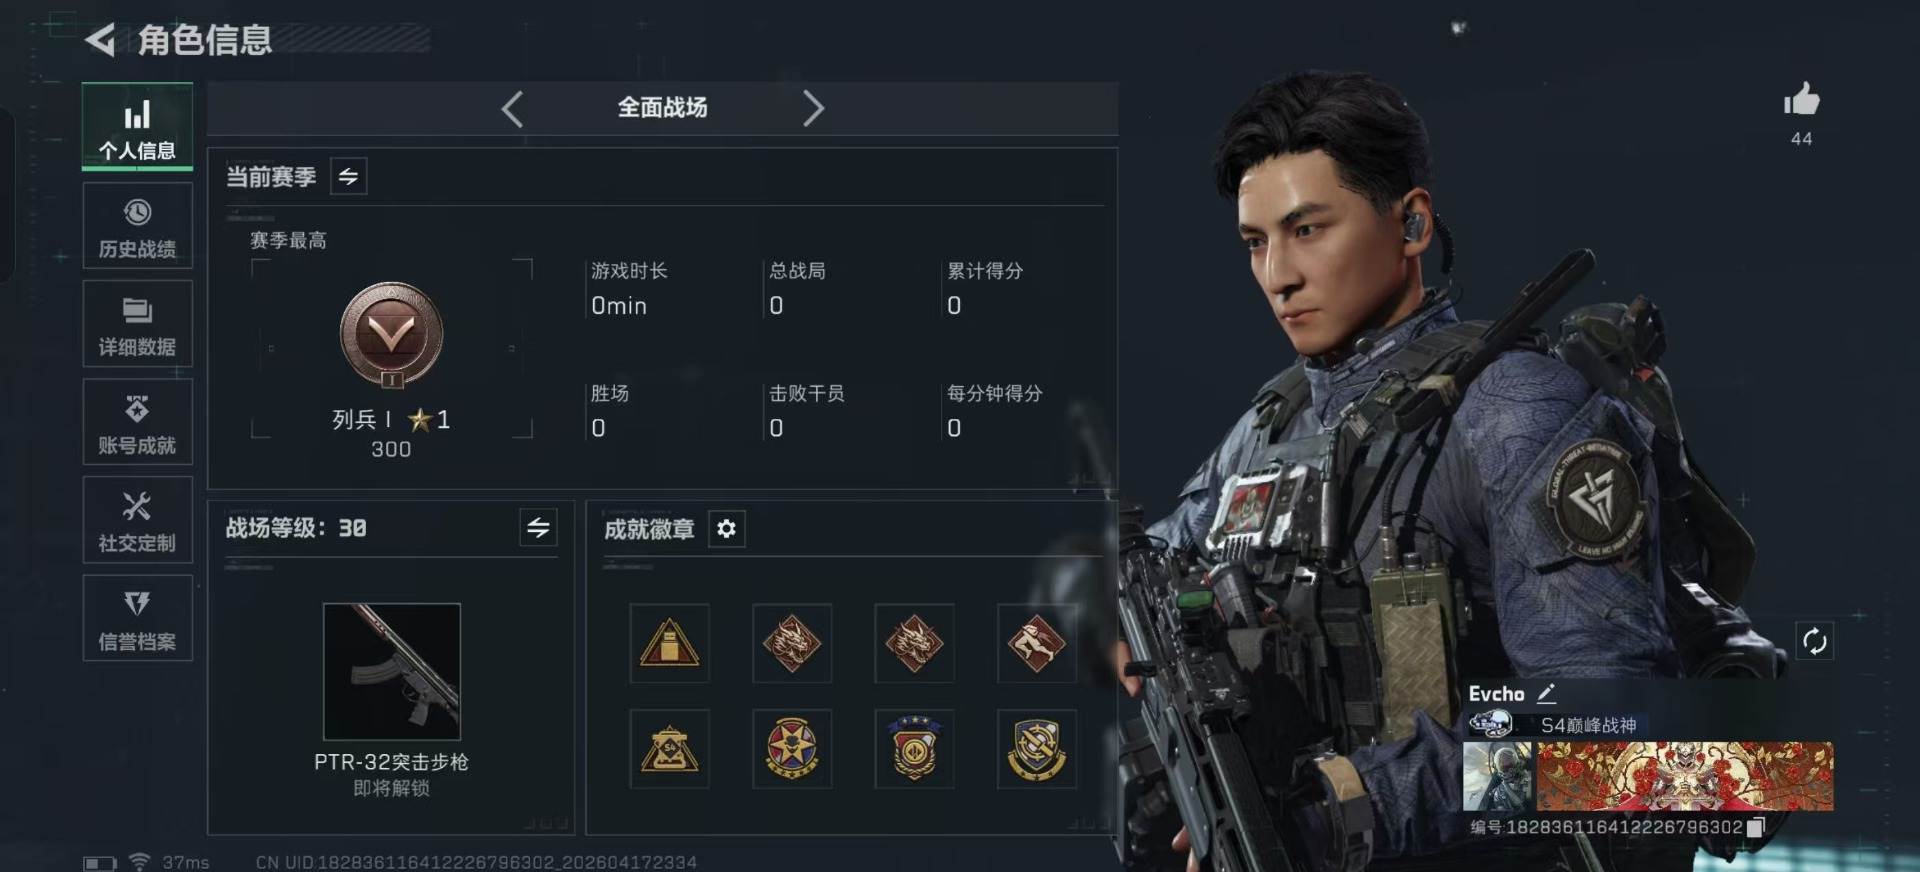This screenshot has width=1920, height=872.
Task: Select the PTR-32突击步枪 weapon thumbnail
Action: 392,671
